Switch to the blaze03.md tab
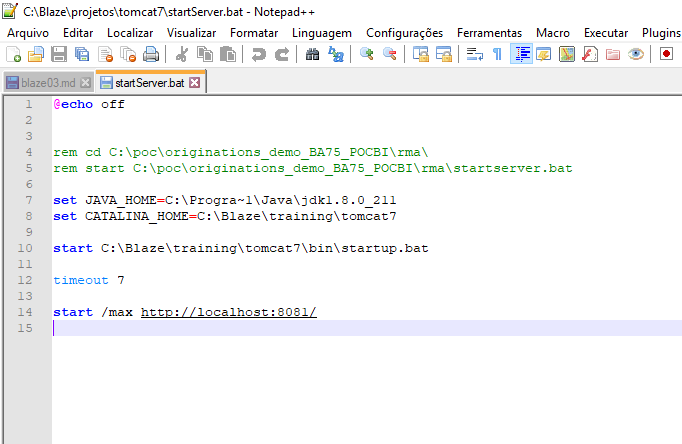The width and height of the screenshot is (682, 444). pos(47,83)
